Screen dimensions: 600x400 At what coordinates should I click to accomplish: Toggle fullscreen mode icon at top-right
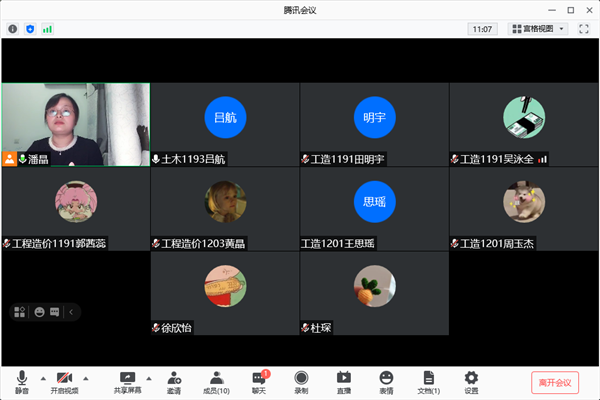pos(584,29)
